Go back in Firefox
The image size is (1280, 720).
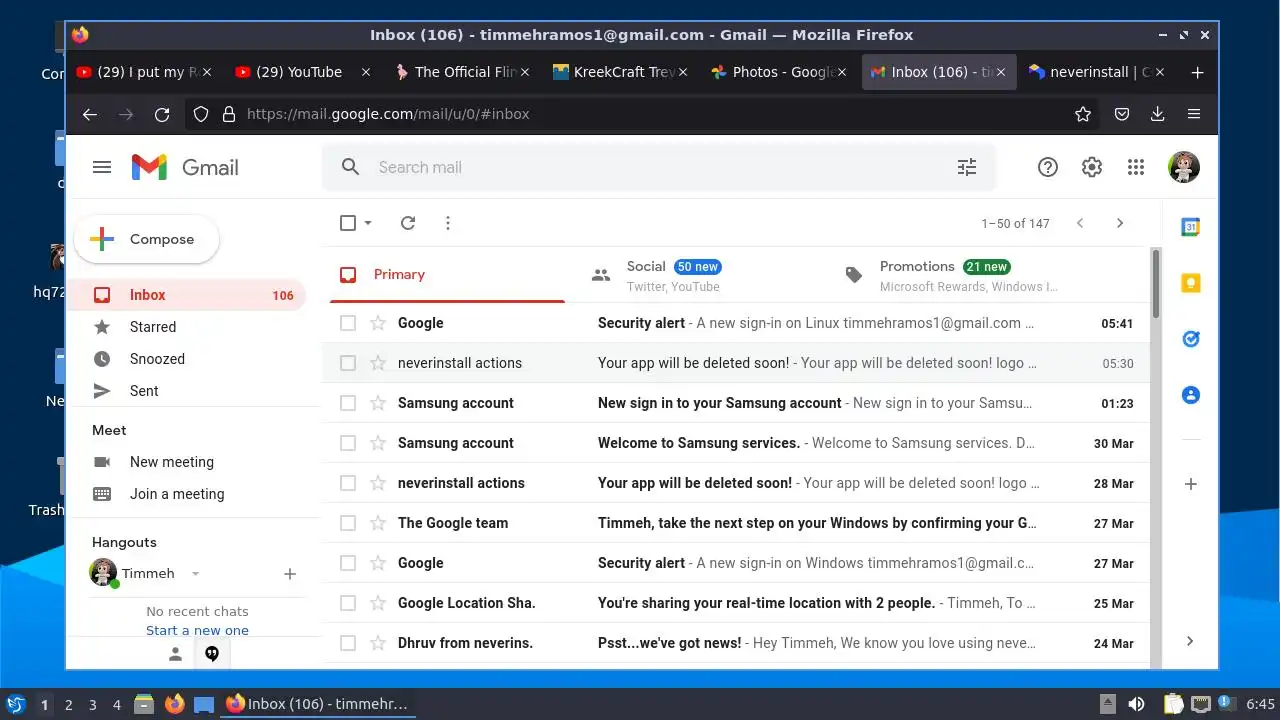[x=90, y=114]
